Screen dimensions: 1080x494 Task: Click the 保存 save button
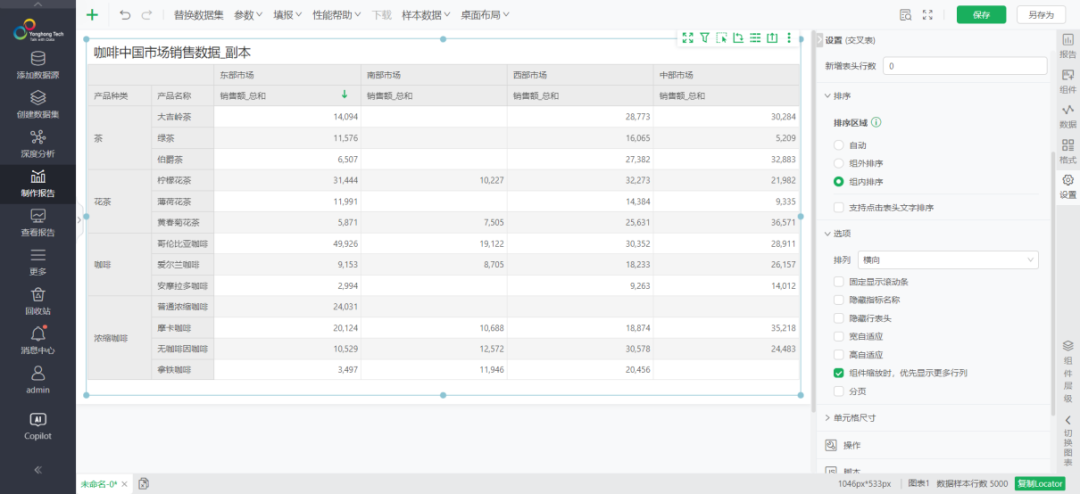pyautogui.click(x=981, y=14)
